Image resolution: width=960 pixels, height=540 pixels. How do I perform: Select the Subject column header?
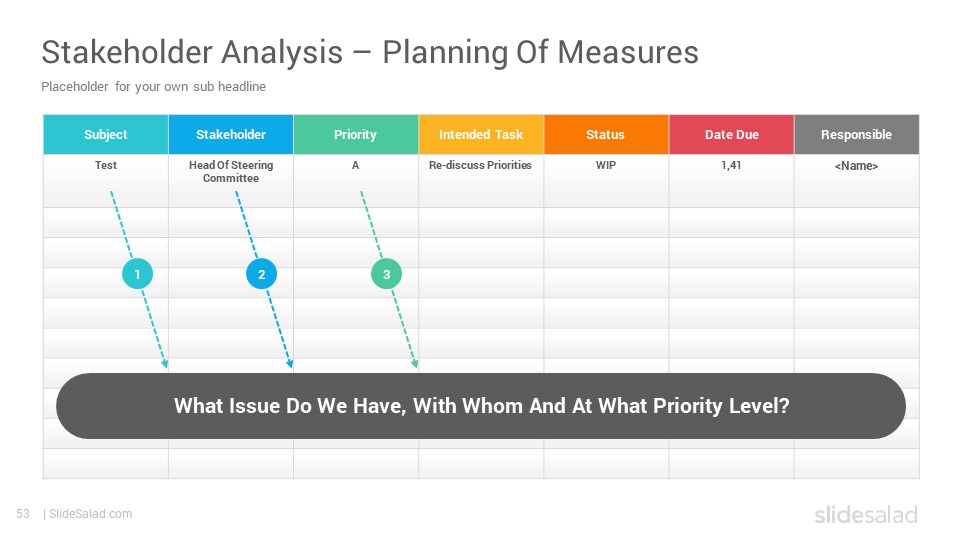[106, 134]
